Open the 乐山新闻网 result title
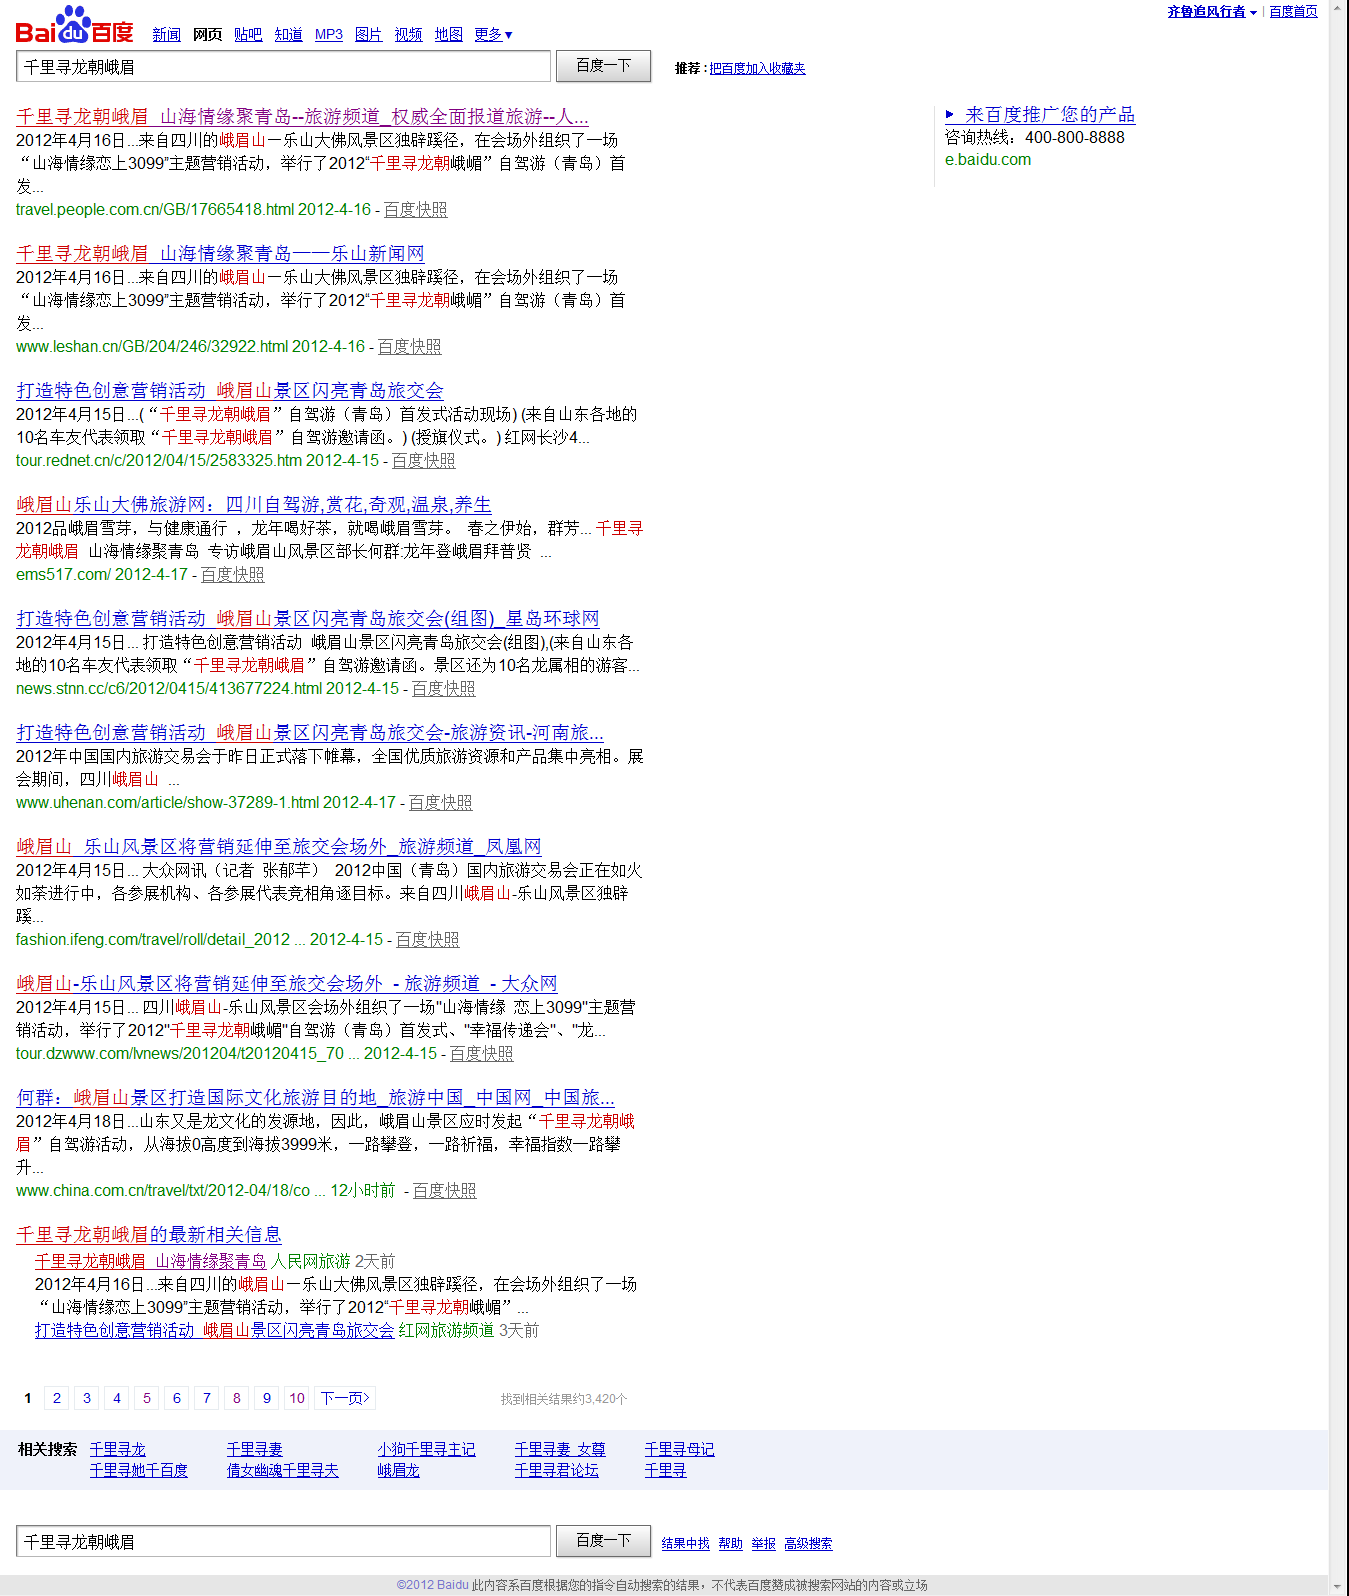 click(x=220, y=254)
